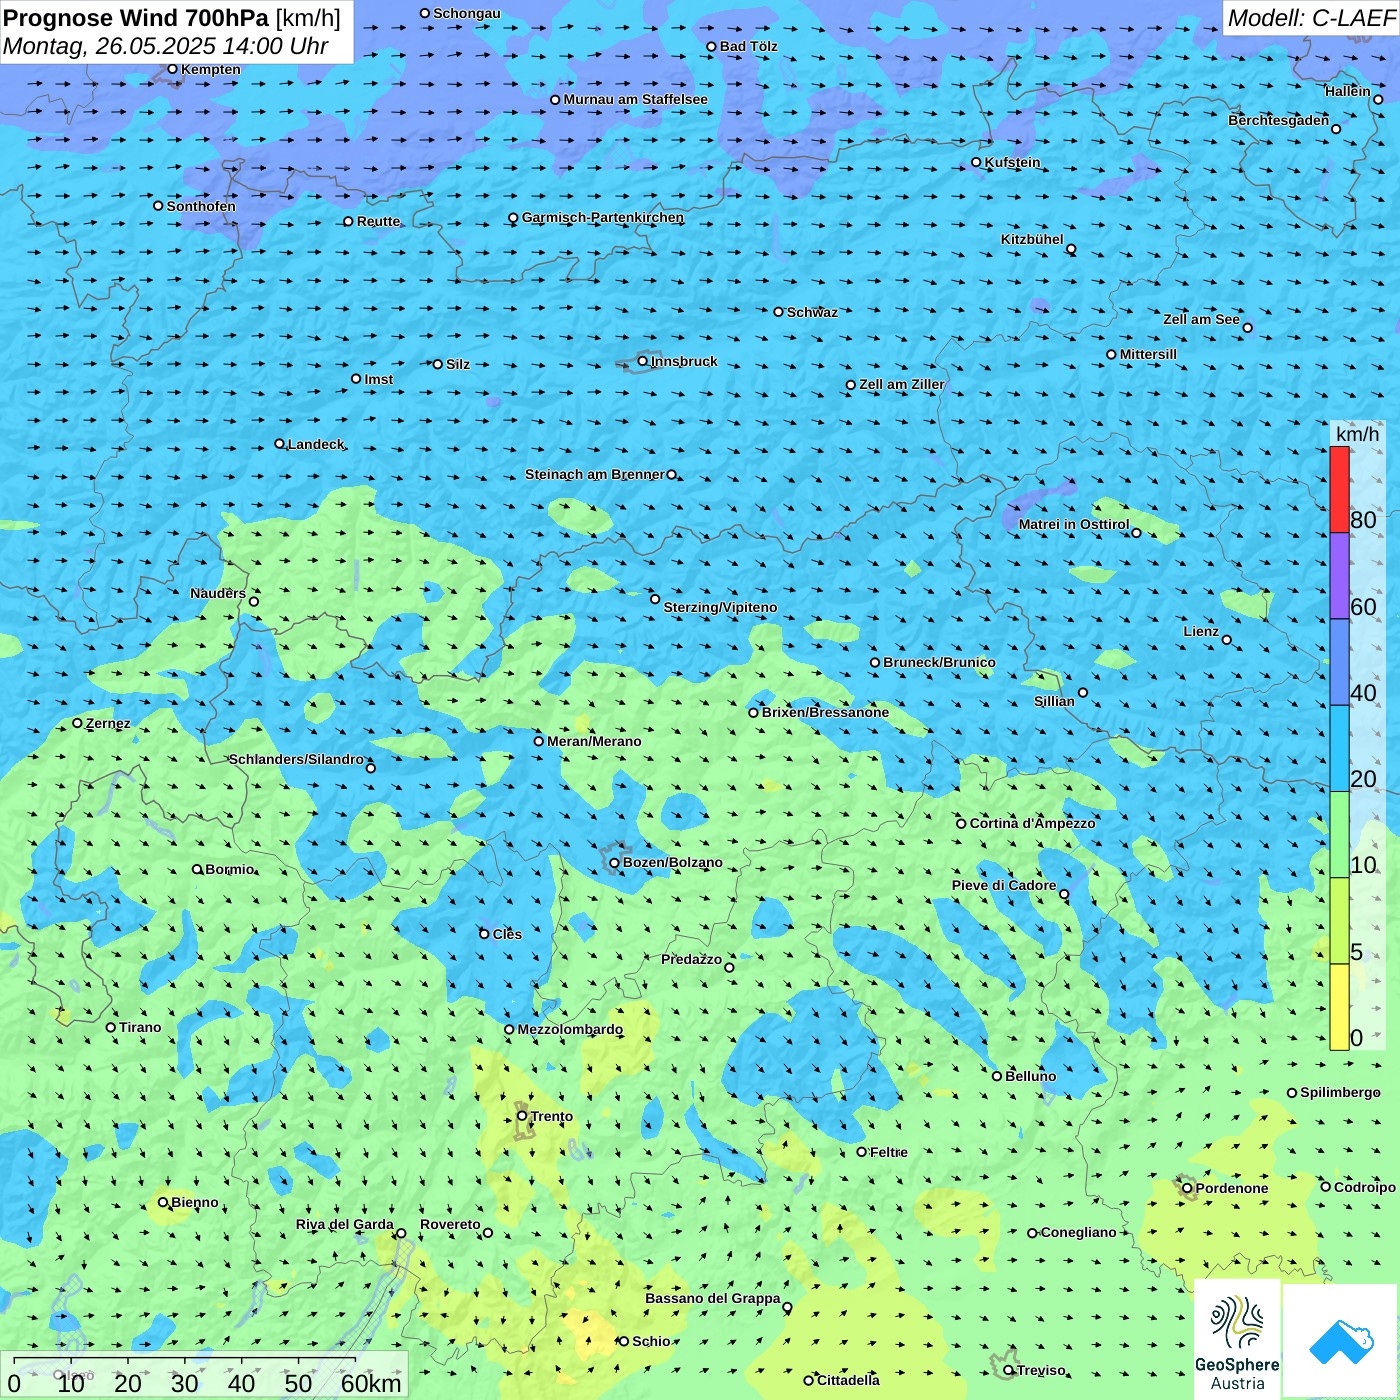1400x1400 pixels.
Task: Click the green 10-20 km/h legend band
Action: pyautogui.click(x=1339, y=835)
